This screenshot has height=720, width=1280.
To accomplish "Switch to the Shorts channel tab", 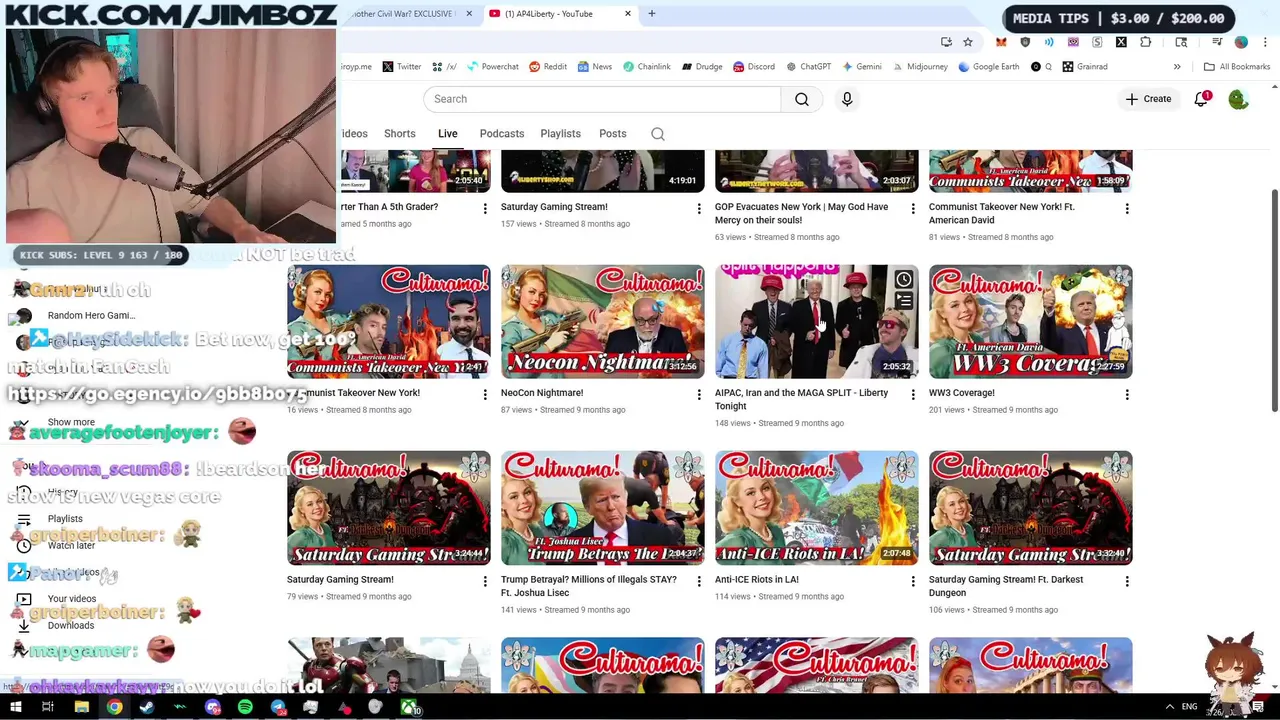I will coord(399,134).
